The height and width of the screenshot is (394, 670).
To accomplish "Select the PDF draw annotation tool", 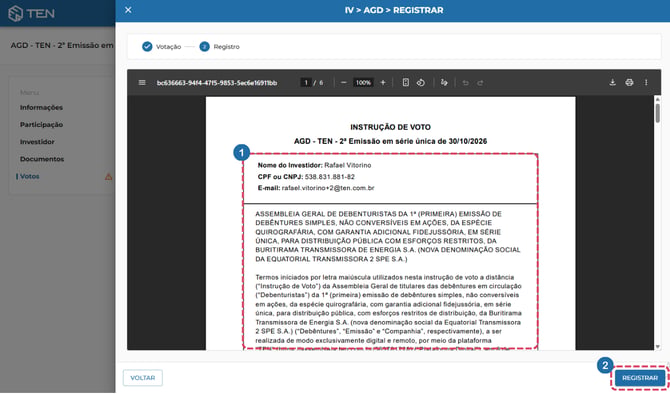I will pos(444,82).
